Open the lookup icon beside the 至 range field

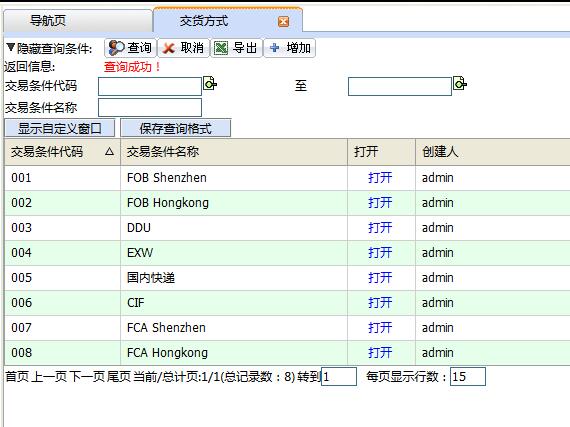[x=460, y=84]
